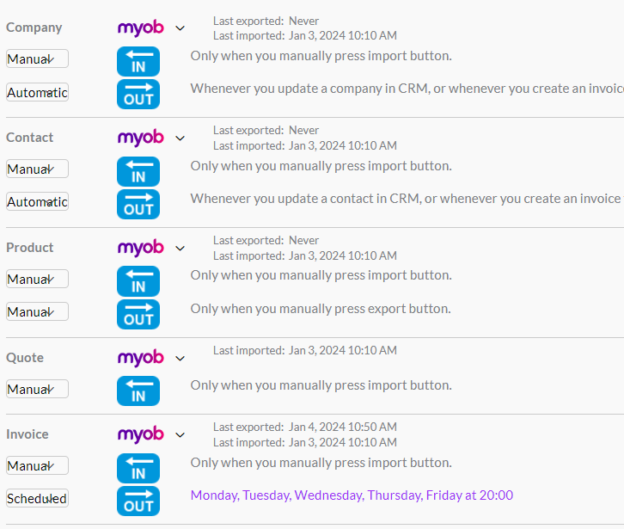Open the Company import Manual dropdown
Image resolution: width=624 pixels, height=529 pixels.
click(37, 59)
